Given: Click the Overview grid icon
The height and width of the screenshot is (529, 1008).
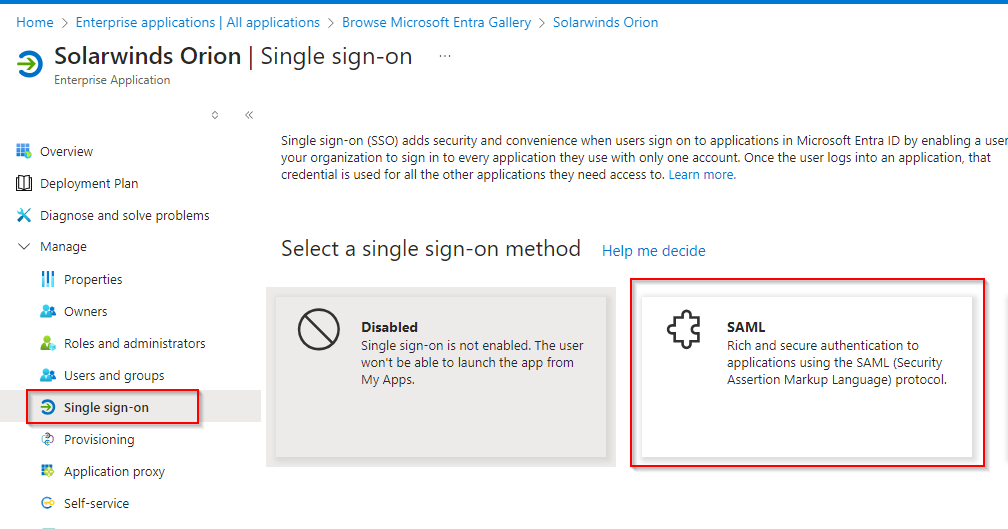Looking at the screenshot, I should point(24,151).
